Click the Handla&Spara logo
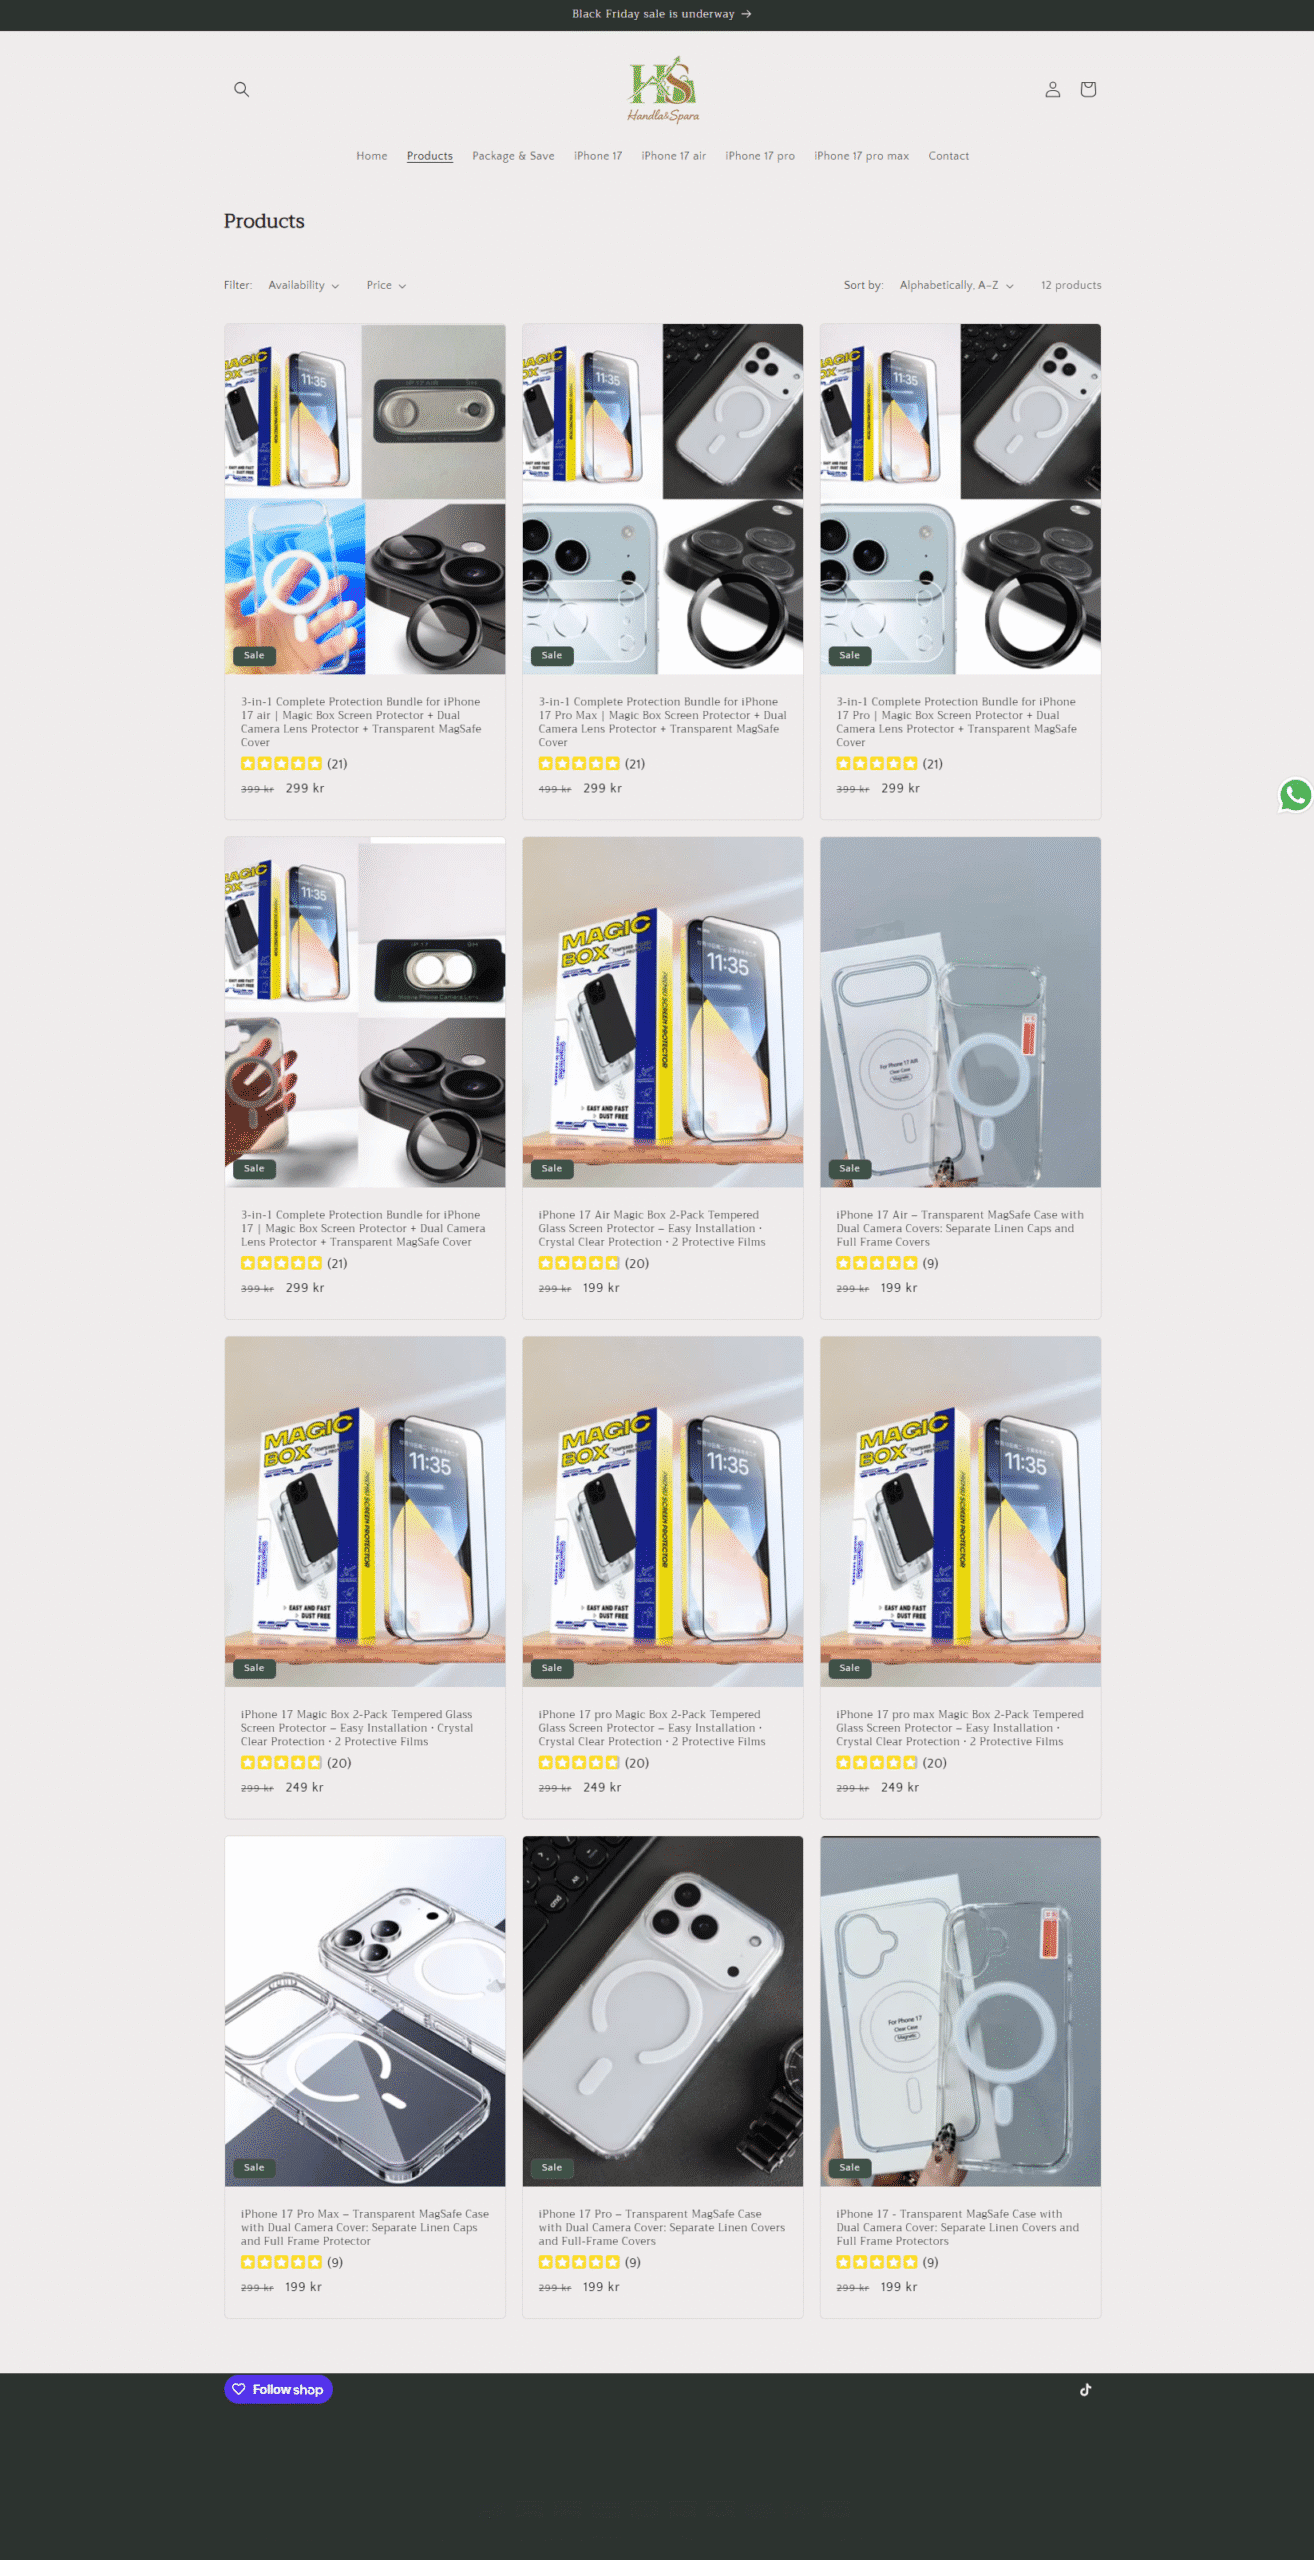 (662, 89)
